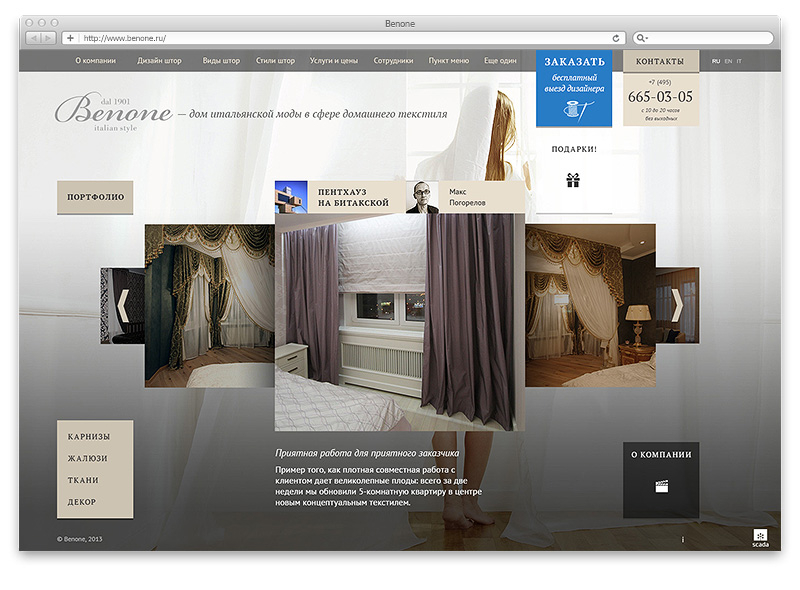The width and height of the screenshot is (800, 590).
Task: Open the dark О компании block title
Action: 661,454
